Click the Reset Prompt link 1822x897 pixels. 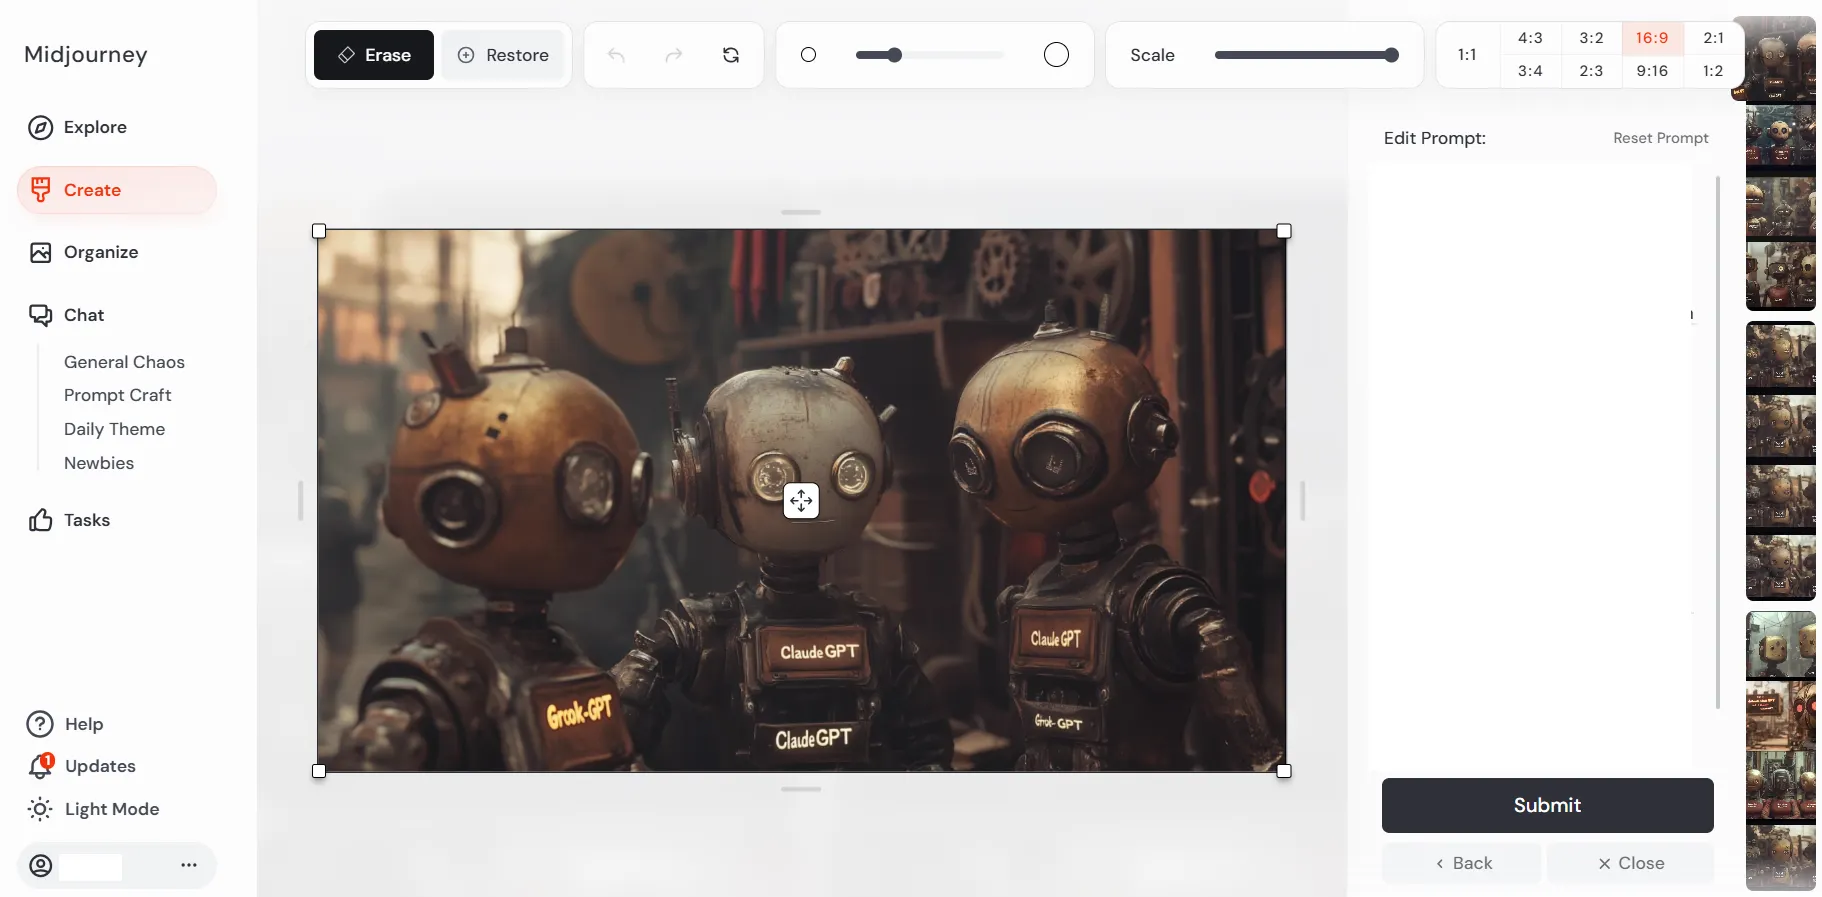coord(1660,138)
